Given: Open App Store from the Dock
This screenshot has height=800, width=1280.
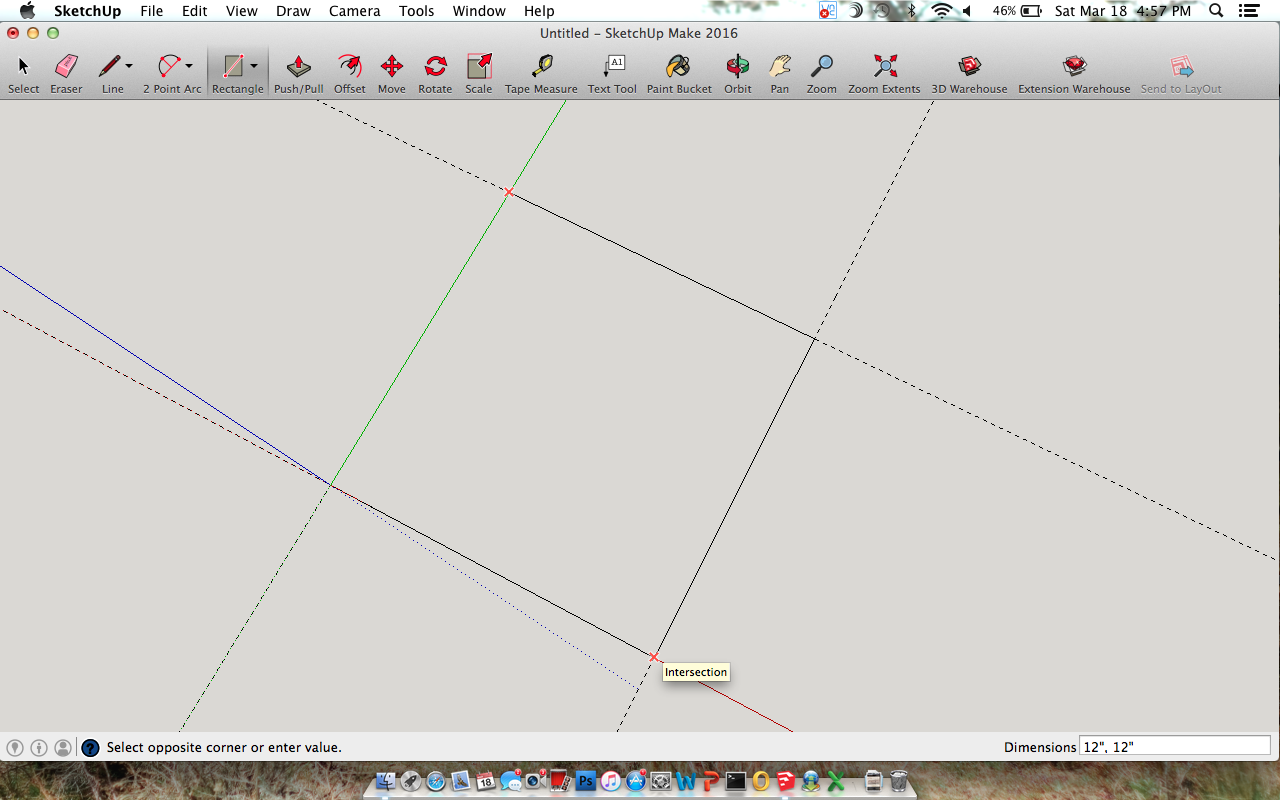Looking at the screenshot, I should 636,780.
